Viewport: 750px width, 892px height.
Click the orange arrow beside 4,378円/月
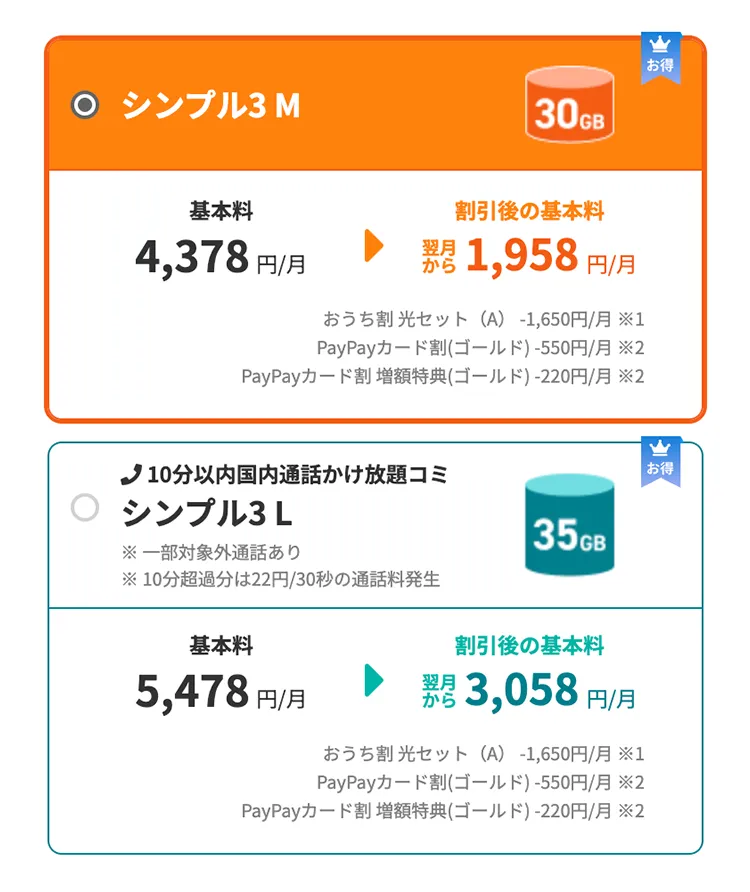pos(374,246)
